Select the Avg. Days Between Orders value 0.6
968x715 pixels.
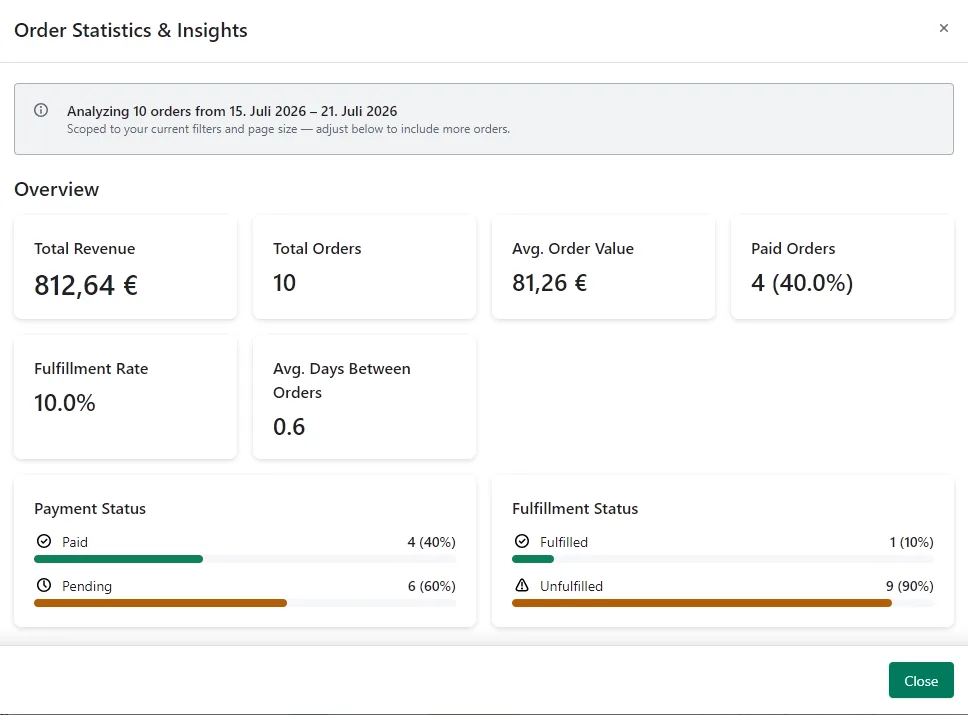(x=289, y=427)
